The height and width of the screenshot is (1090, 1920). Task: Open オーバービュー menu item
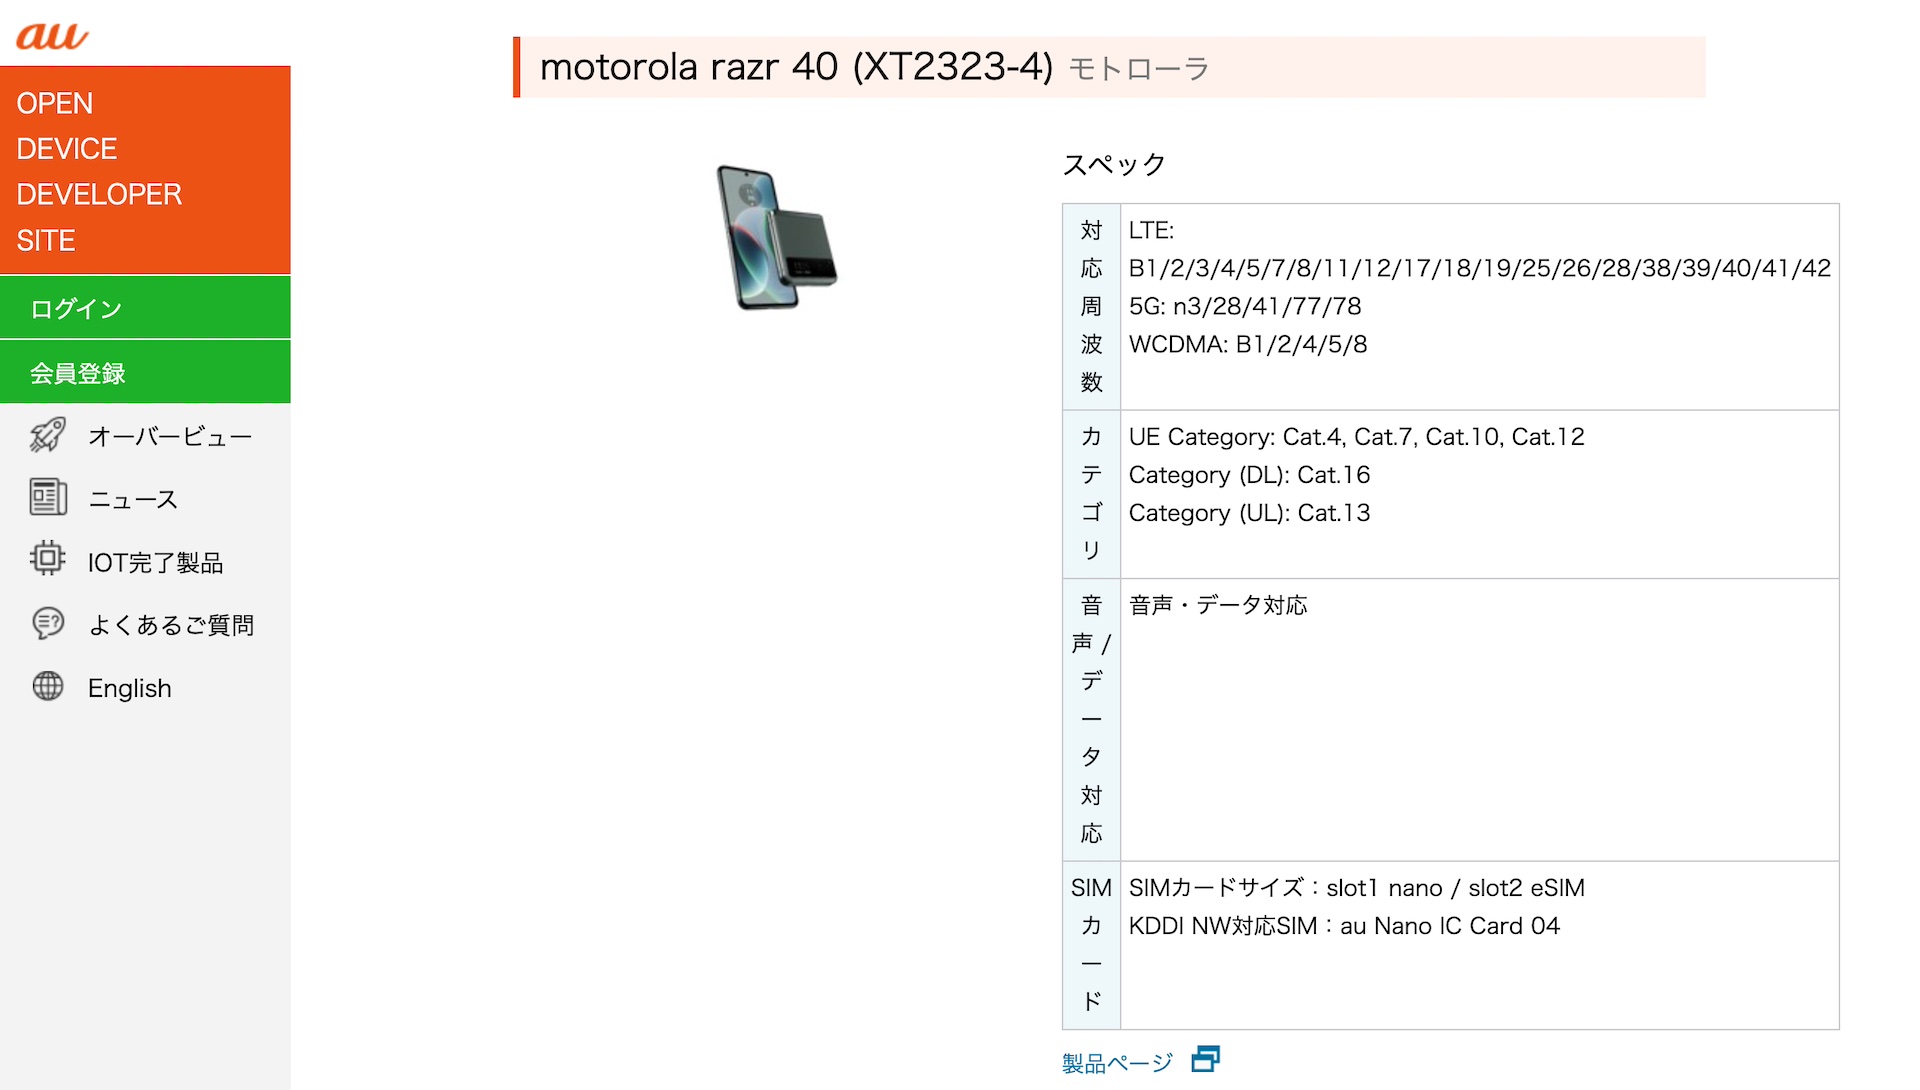coord(169,436)
